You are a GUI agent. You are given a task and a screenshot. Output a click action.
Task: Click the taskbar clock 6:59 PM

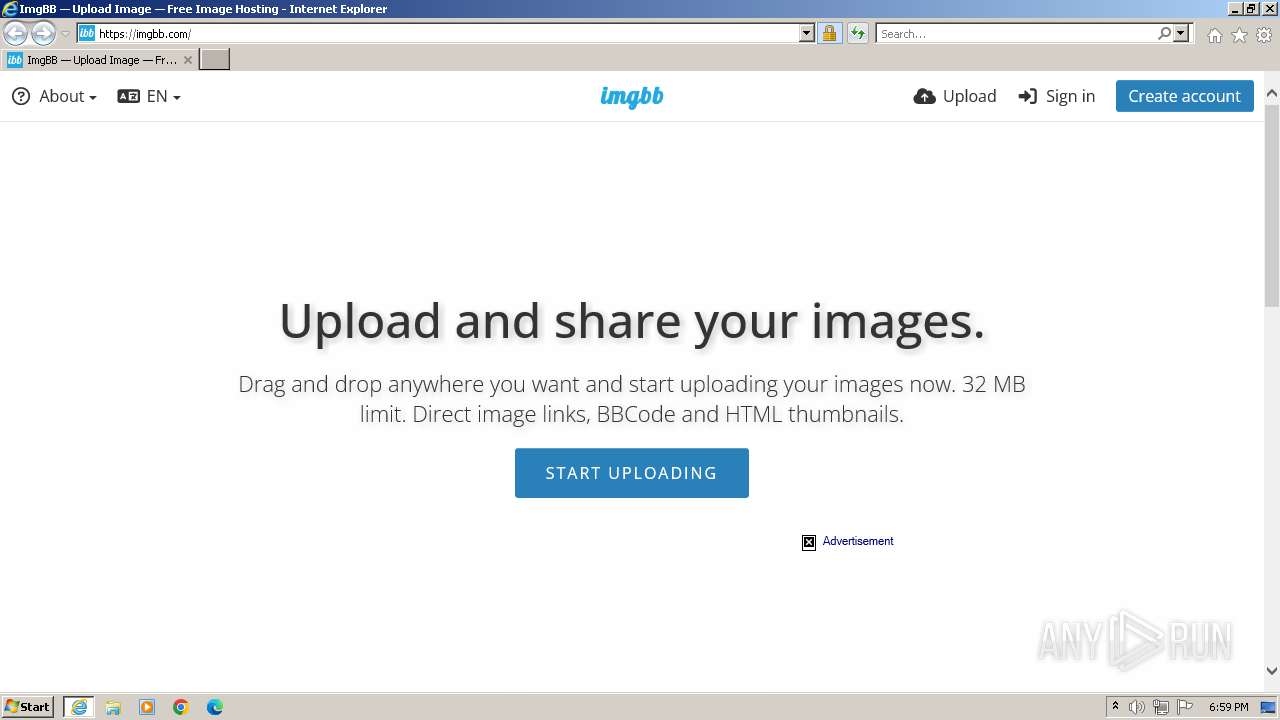tap(1229, 707)
